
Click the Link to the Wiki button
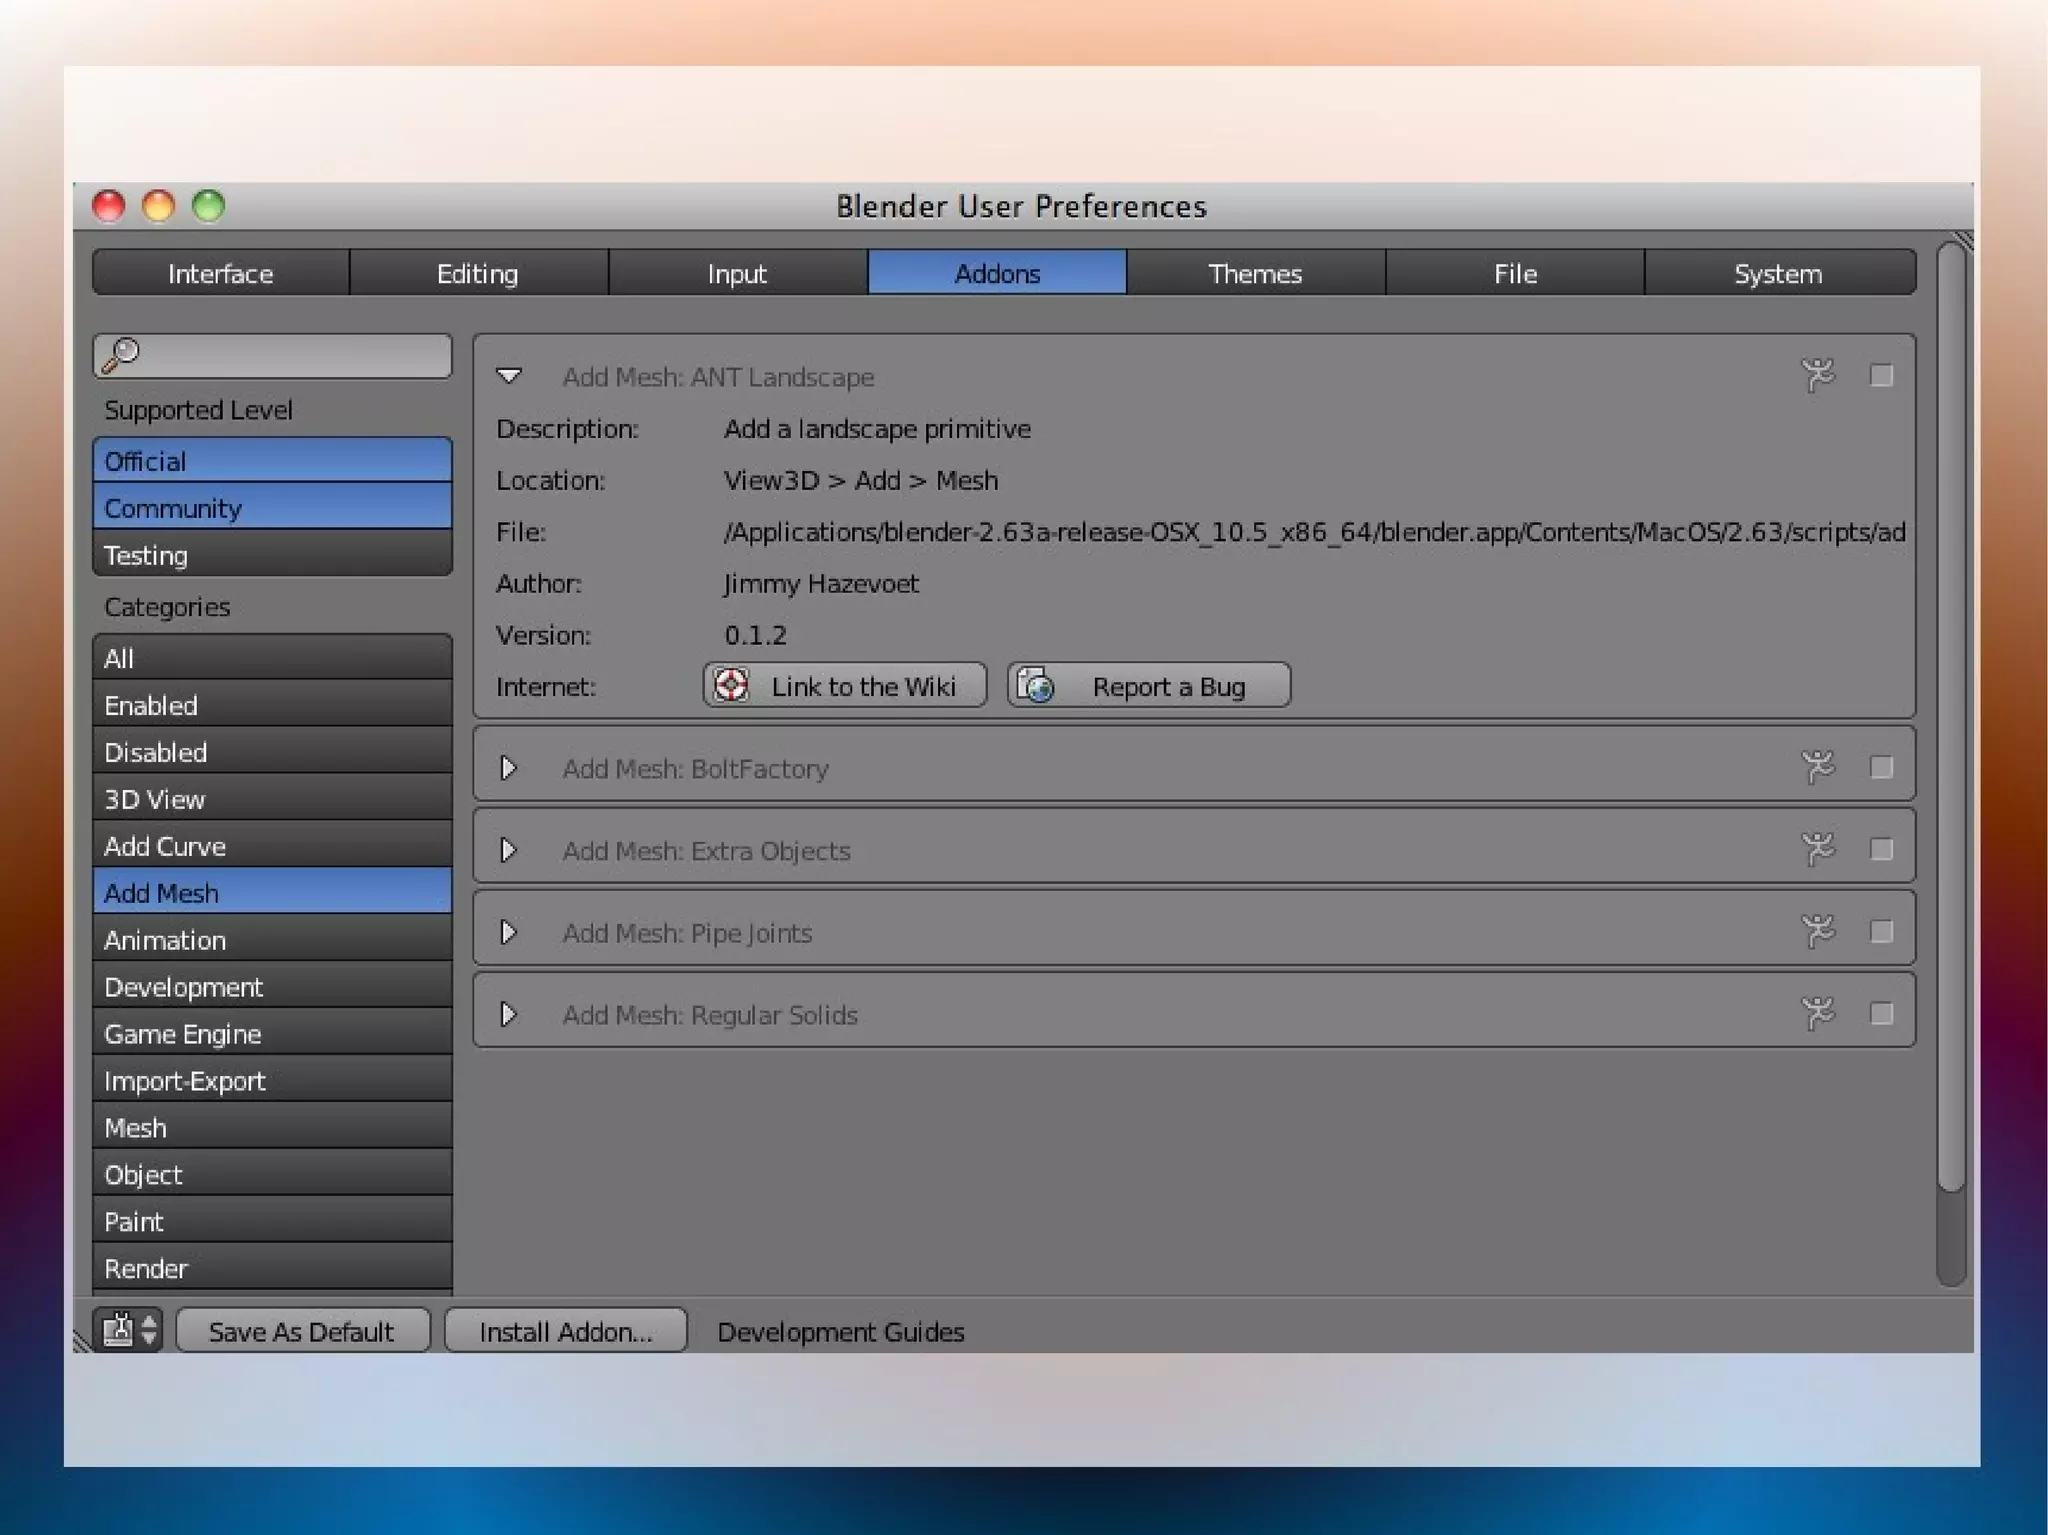pos(844,685)
